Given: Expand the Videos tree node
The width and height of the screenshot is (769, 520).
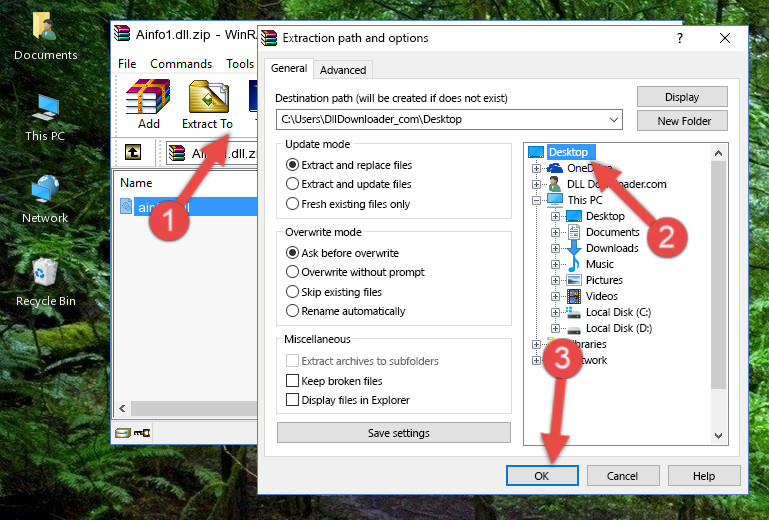Looking at the screenshot, I should click(x=555, y=296).
